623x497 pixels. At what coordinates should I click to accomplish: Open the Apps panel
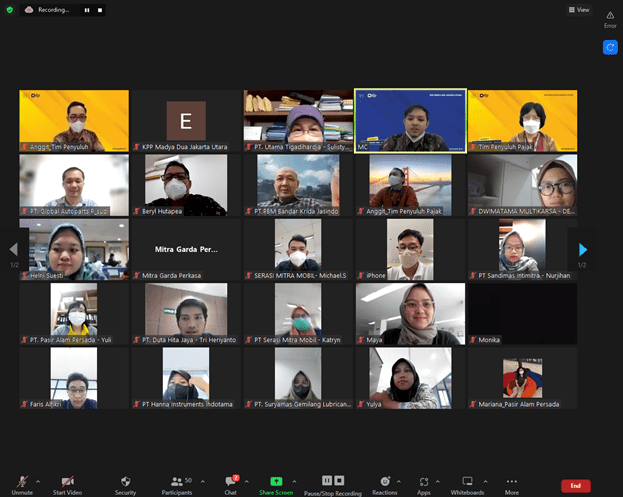pos(424,481)
